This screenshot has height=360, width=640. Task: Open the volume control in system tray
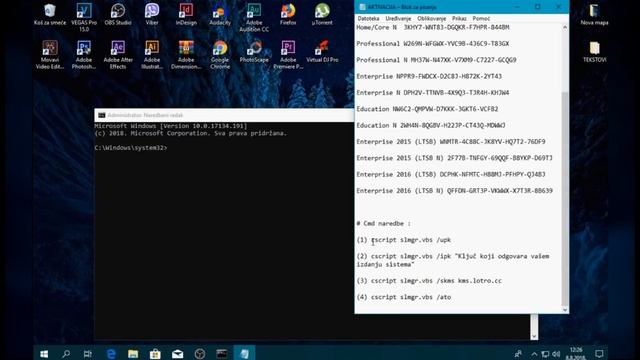pos(556,354)
